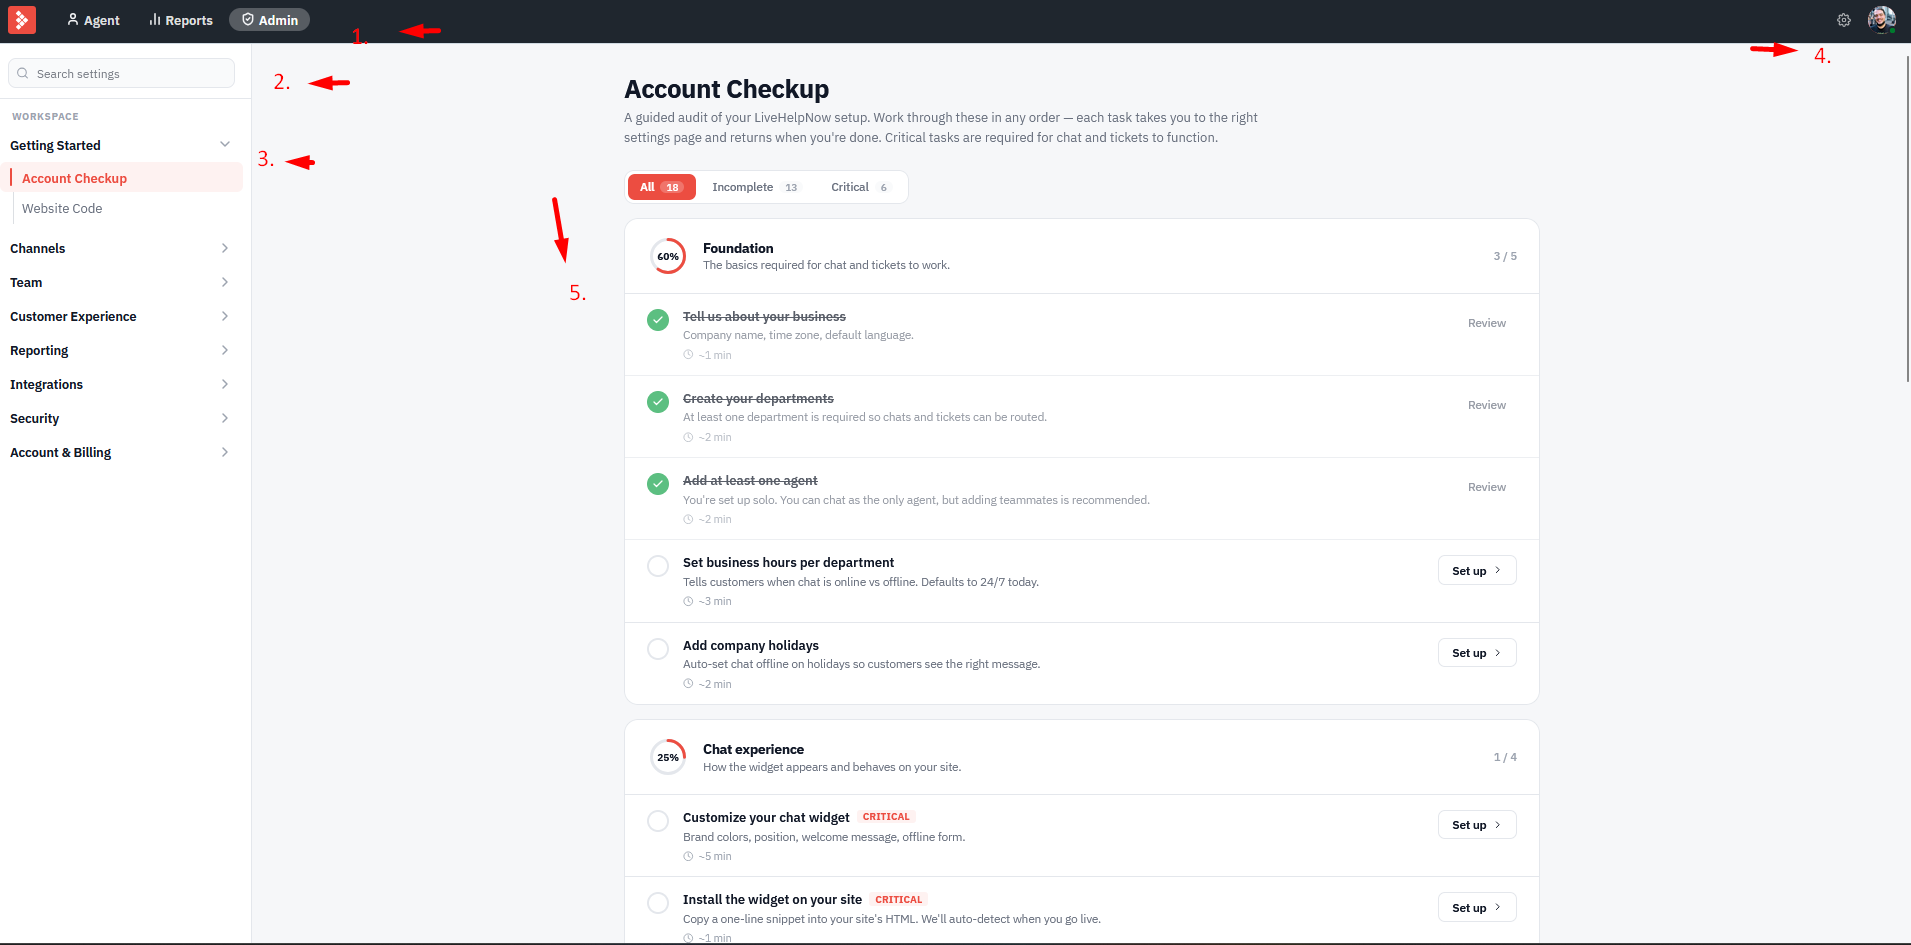Screen dimensions: 1911x945
Task: Open the settings gear icon
Action: click(1844, 20)
